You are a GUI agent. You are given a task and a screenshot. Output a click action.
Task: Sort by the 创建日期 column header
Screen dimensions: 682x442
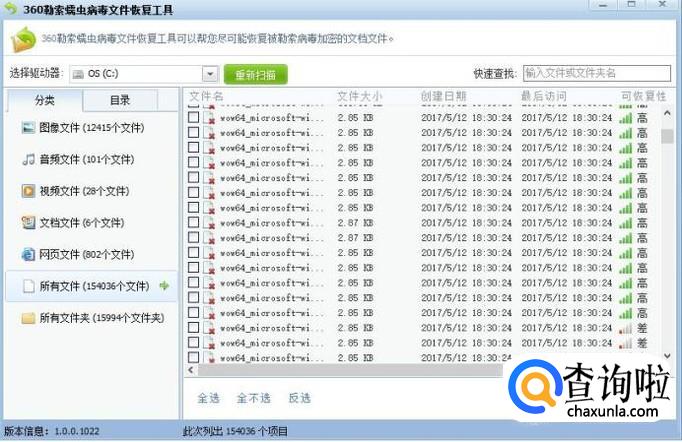pyautogui.click(x=443, y=96)
